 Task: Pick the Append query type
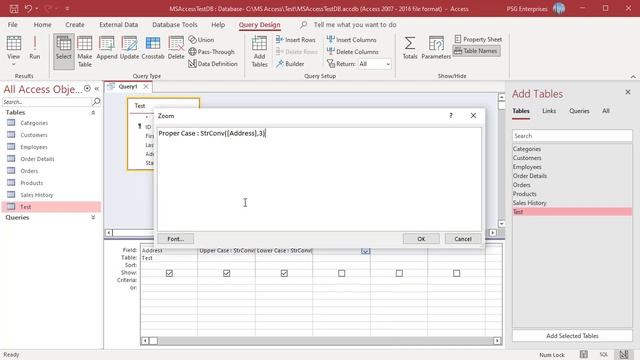107,48
